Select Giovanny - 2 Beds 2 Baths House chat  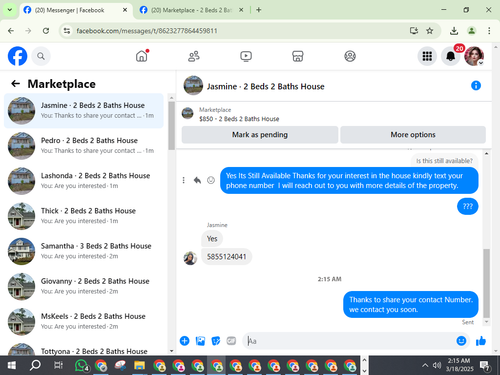click(84, 286)
